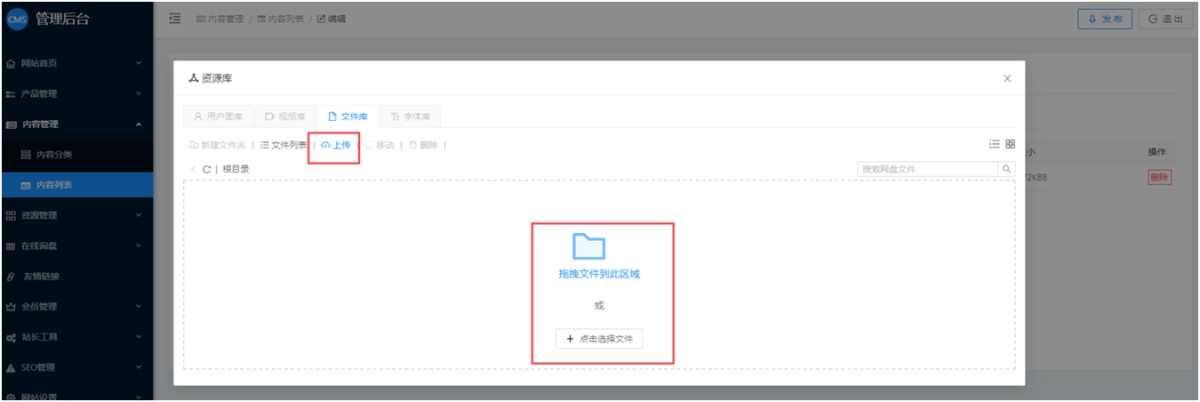Viewport: 1200px width, 402px height.
Task: Click the 点击选择文件 button
Action: [600, 339]
